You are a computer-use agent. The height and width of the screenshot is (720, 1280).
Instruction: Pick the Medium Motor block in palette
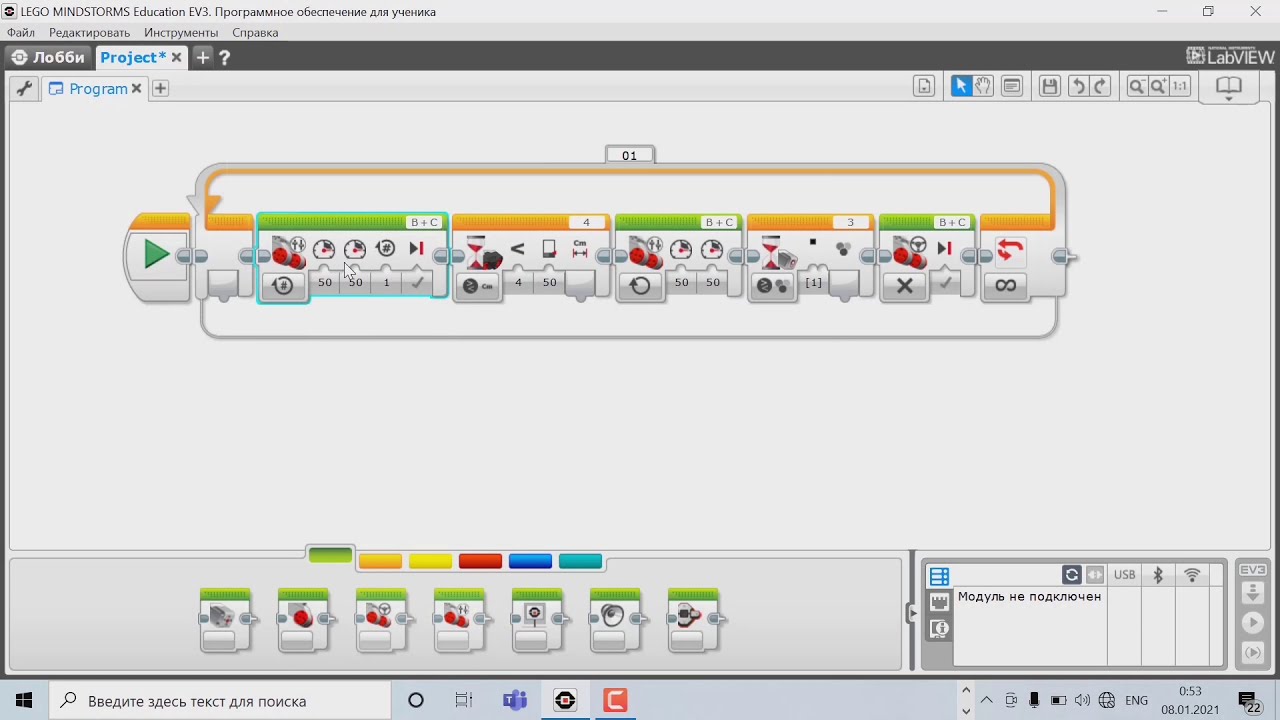coord(225,620)
